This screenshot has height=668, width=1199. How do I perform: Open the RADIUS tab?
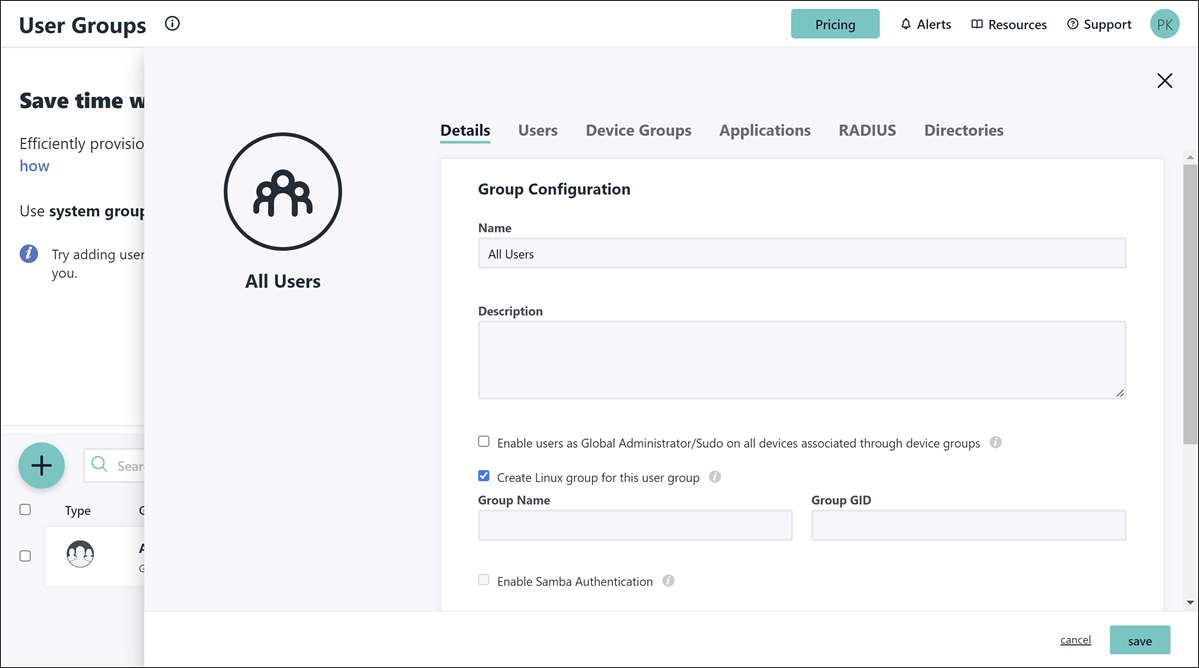coord(866,130)
